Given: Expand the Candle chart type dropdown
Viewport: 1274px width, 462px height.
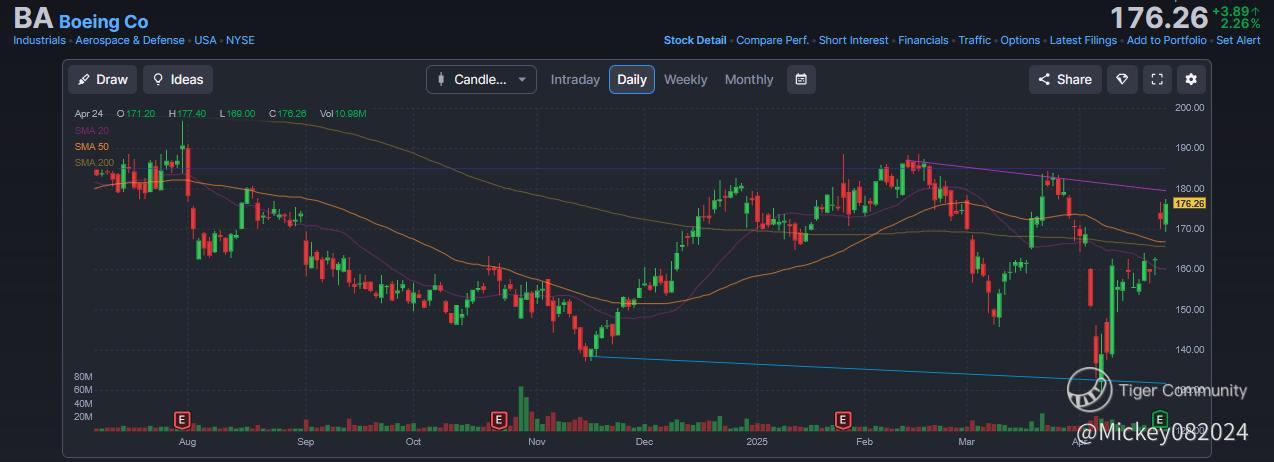Looking at the screenshot, I should pos(481,80).
